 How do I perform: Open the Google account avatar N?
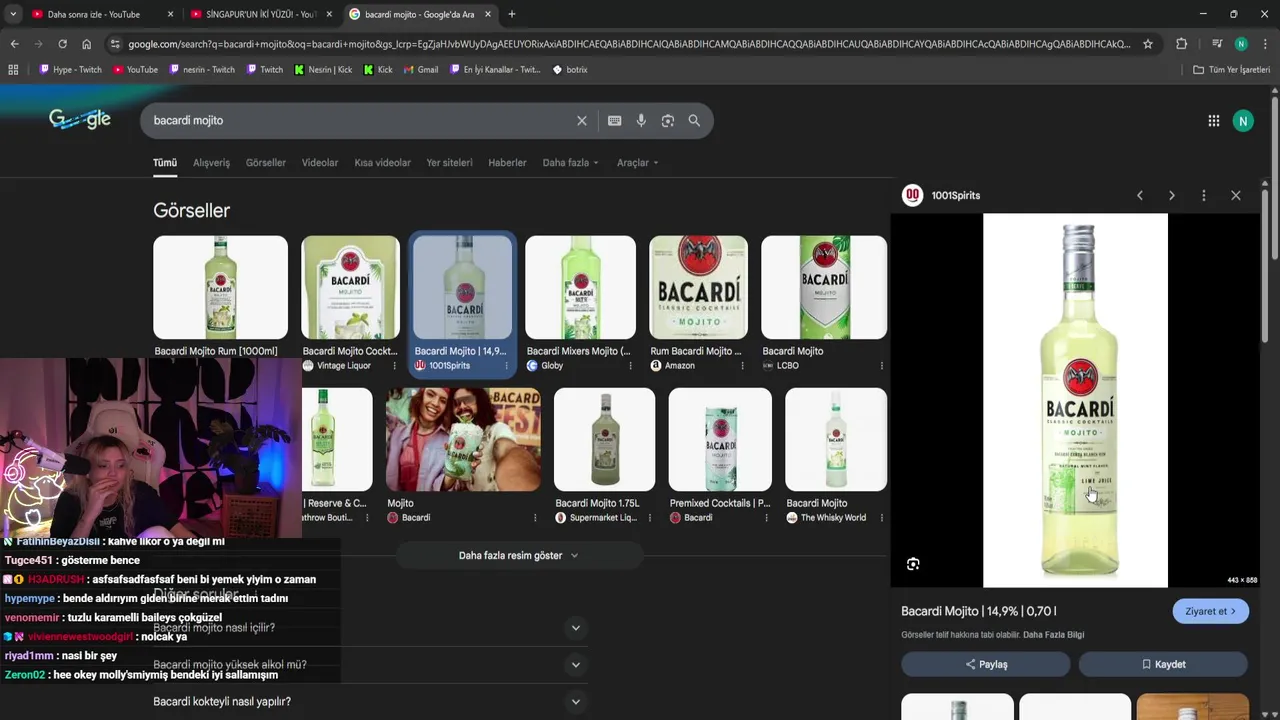tap(1243, 121)
